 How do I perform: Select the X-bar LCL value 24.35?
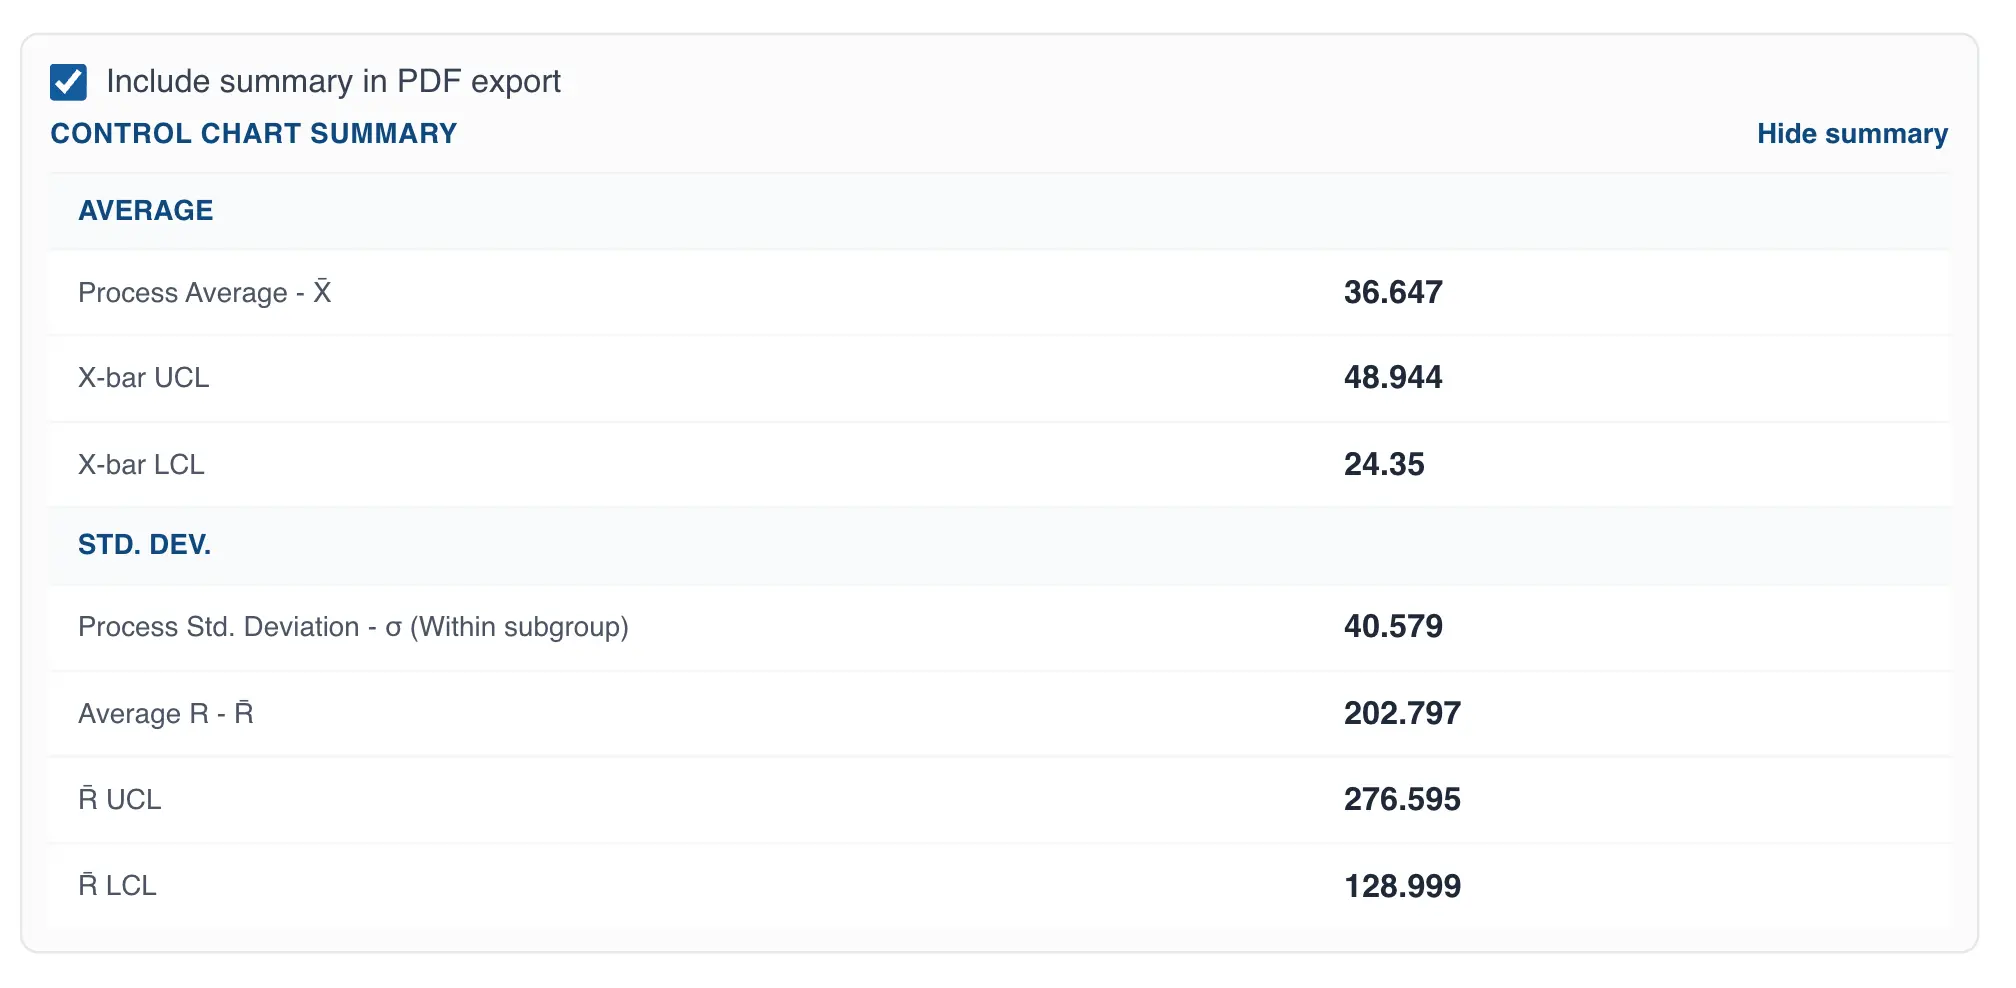pos(1383,465)
